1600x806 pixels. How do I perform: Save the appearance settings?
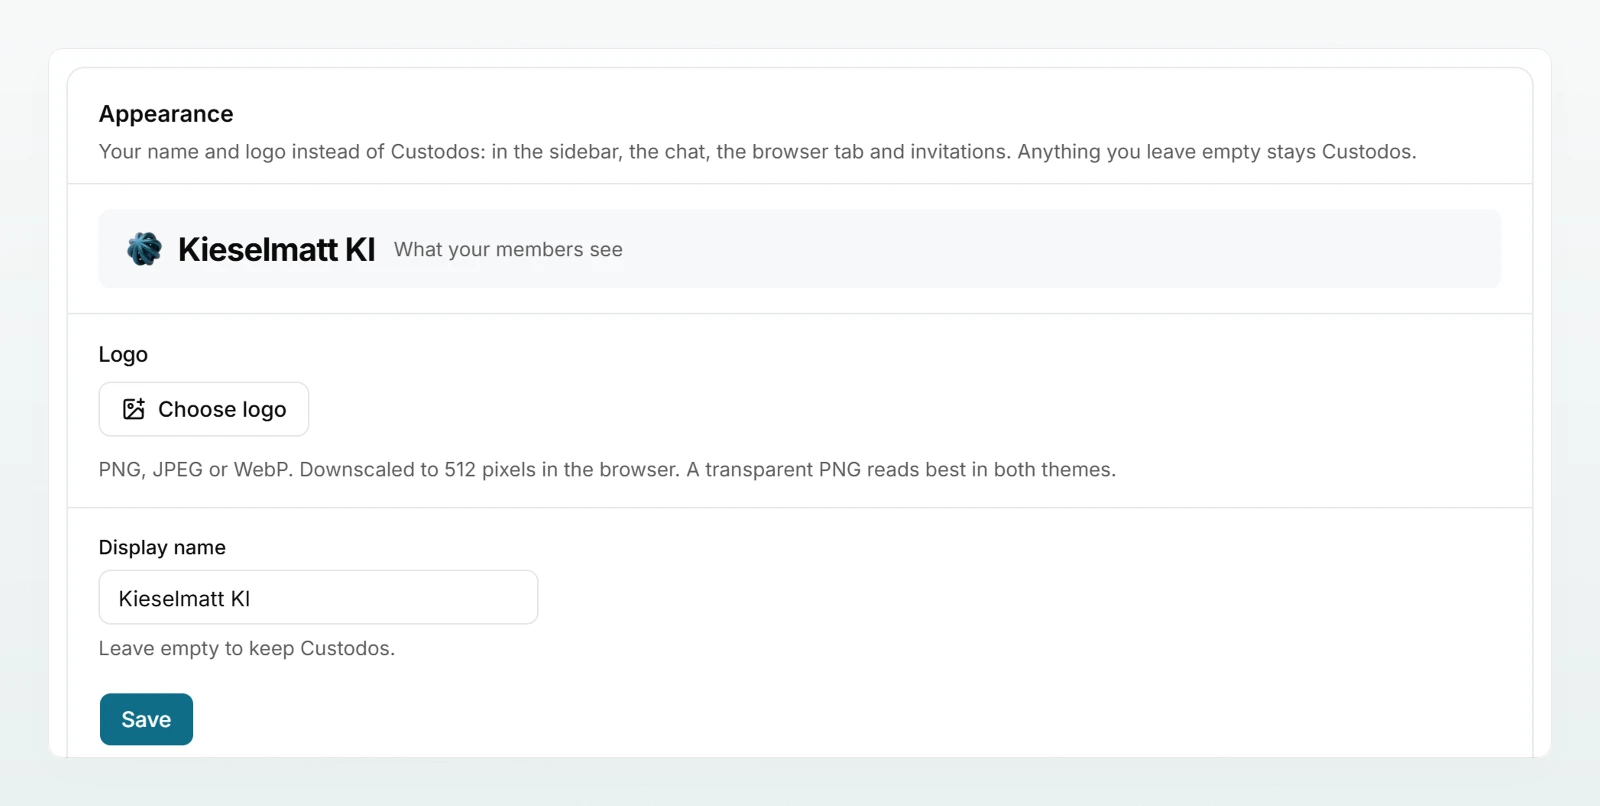pyautogui.click(x=146, y=719)
